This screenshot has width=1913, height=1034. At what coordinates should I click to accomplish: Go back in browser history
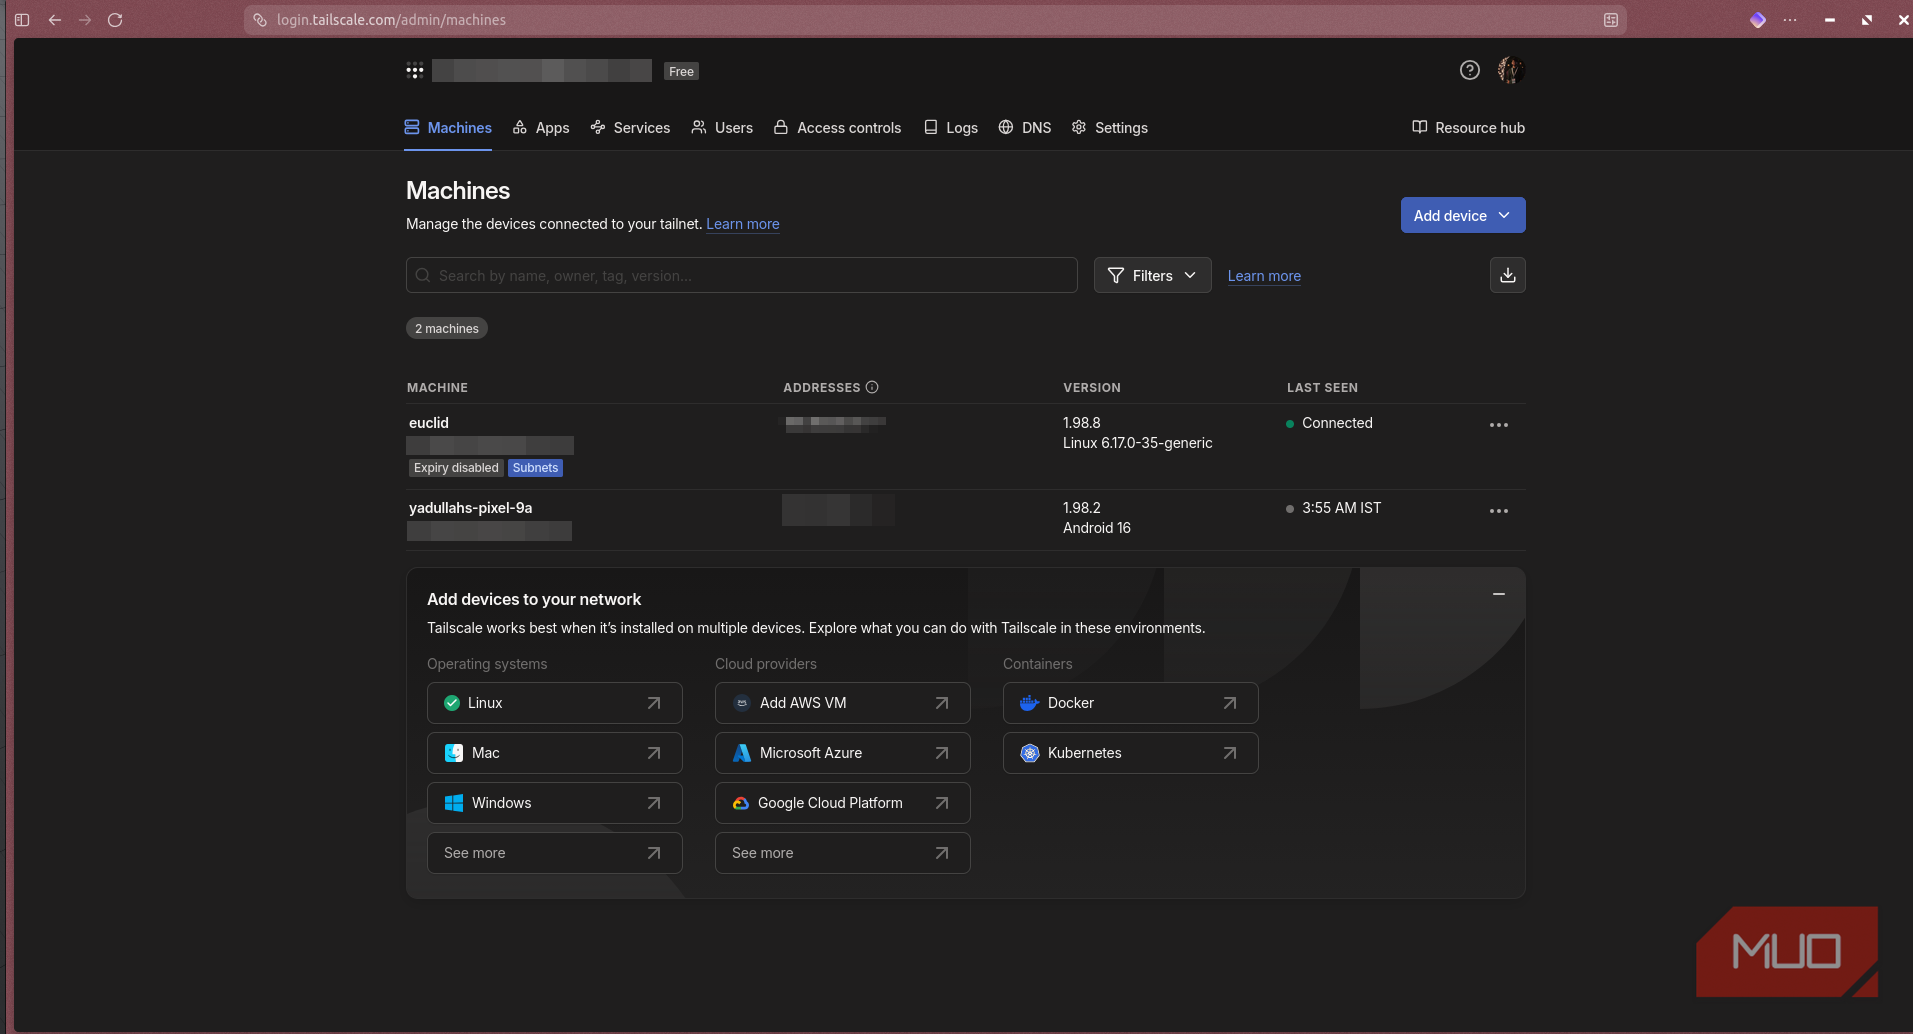55,20
